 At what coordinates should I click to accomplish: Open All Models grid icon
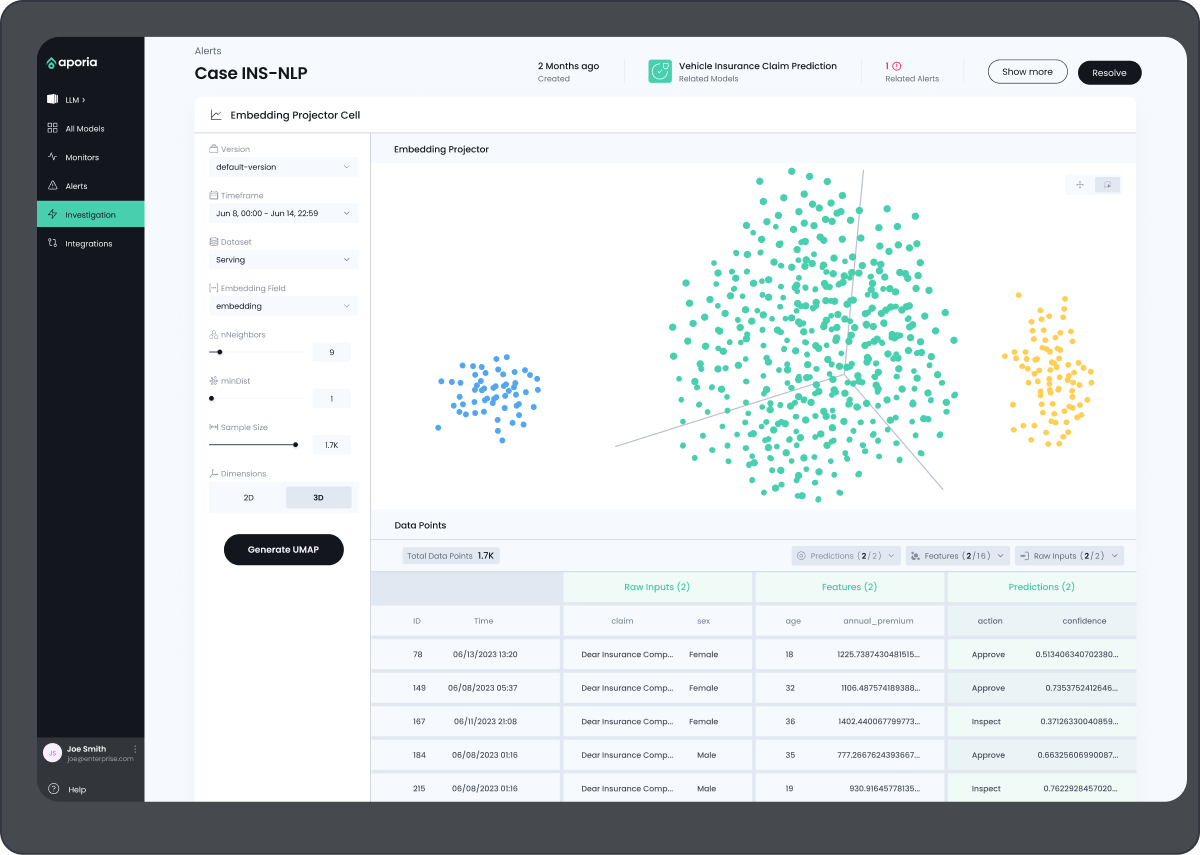pyautogui.click(x=53, y=128)
